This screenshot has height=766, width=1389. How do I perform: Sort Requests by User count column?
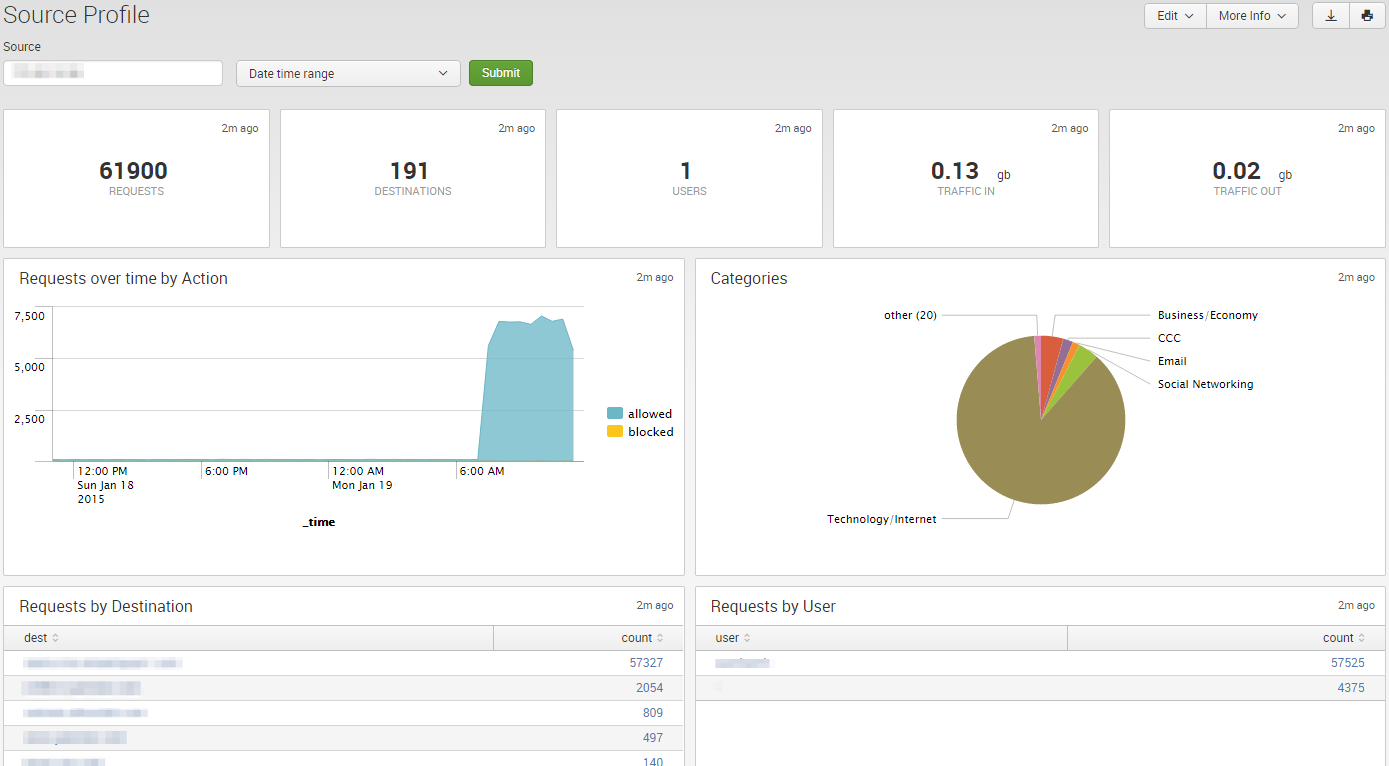[x=1343, y=638]
